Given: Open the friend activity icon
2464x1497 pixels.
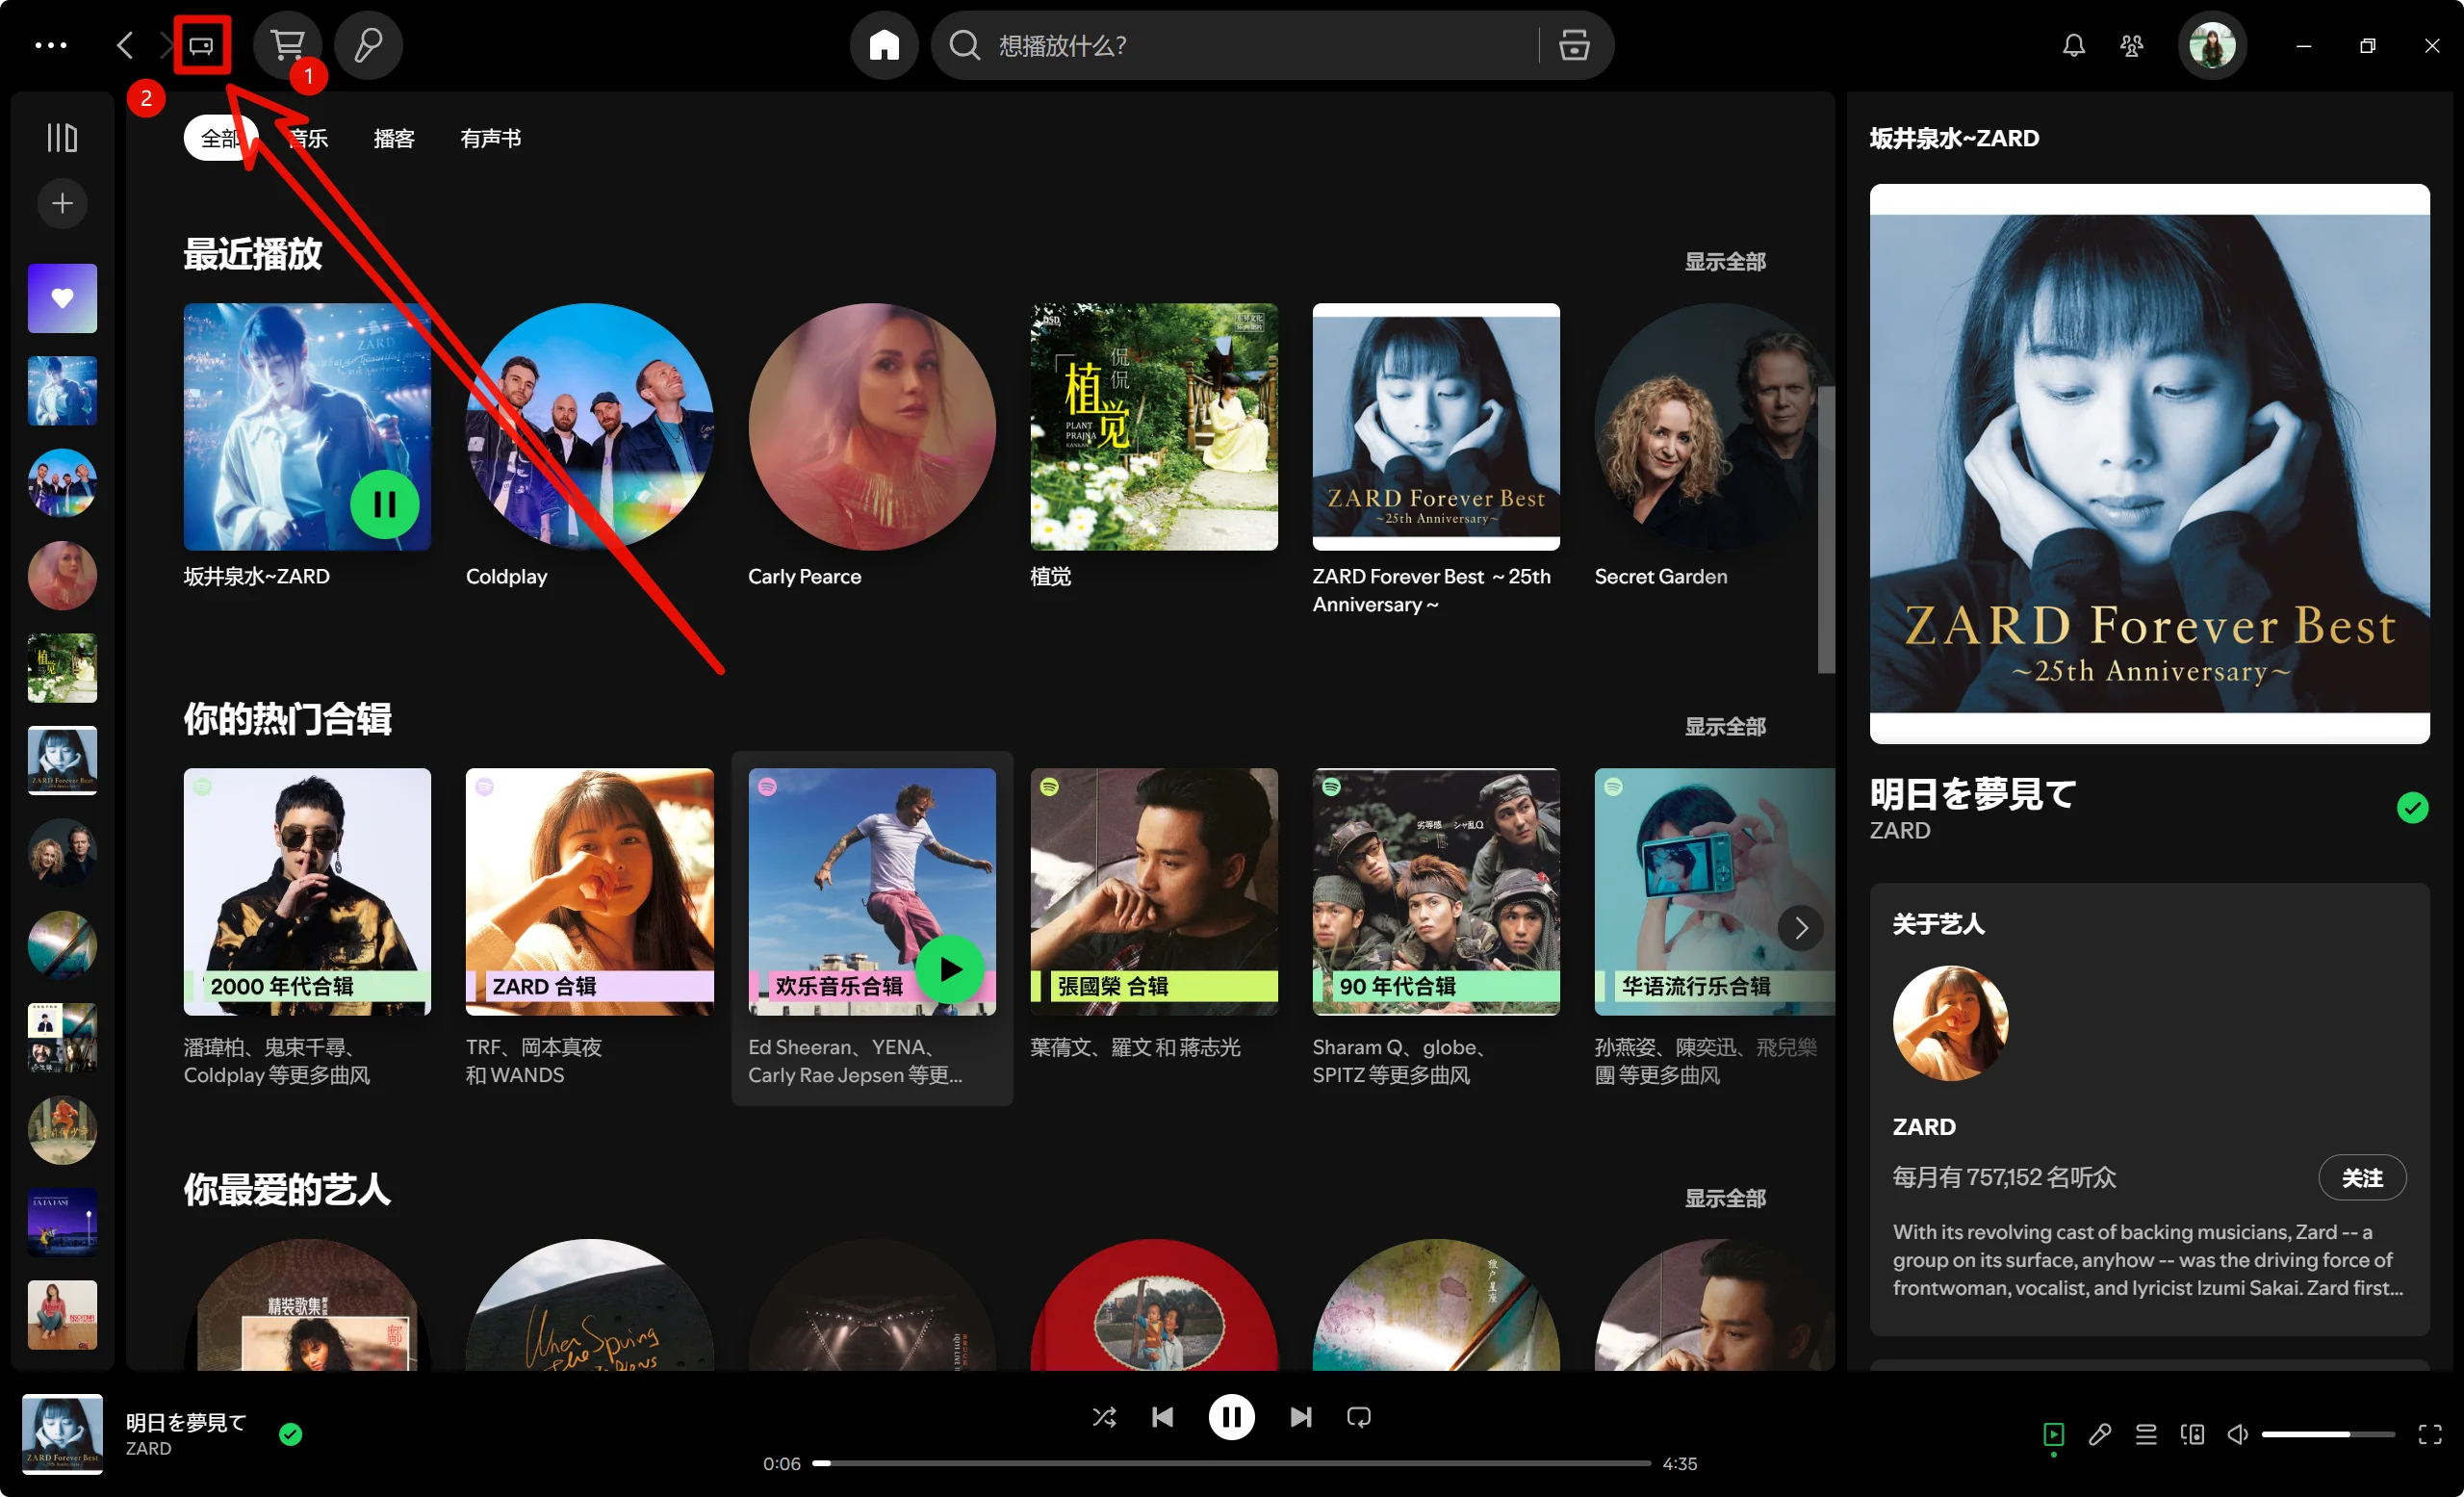Looking at the screenshot, I should coord(2131,45).
